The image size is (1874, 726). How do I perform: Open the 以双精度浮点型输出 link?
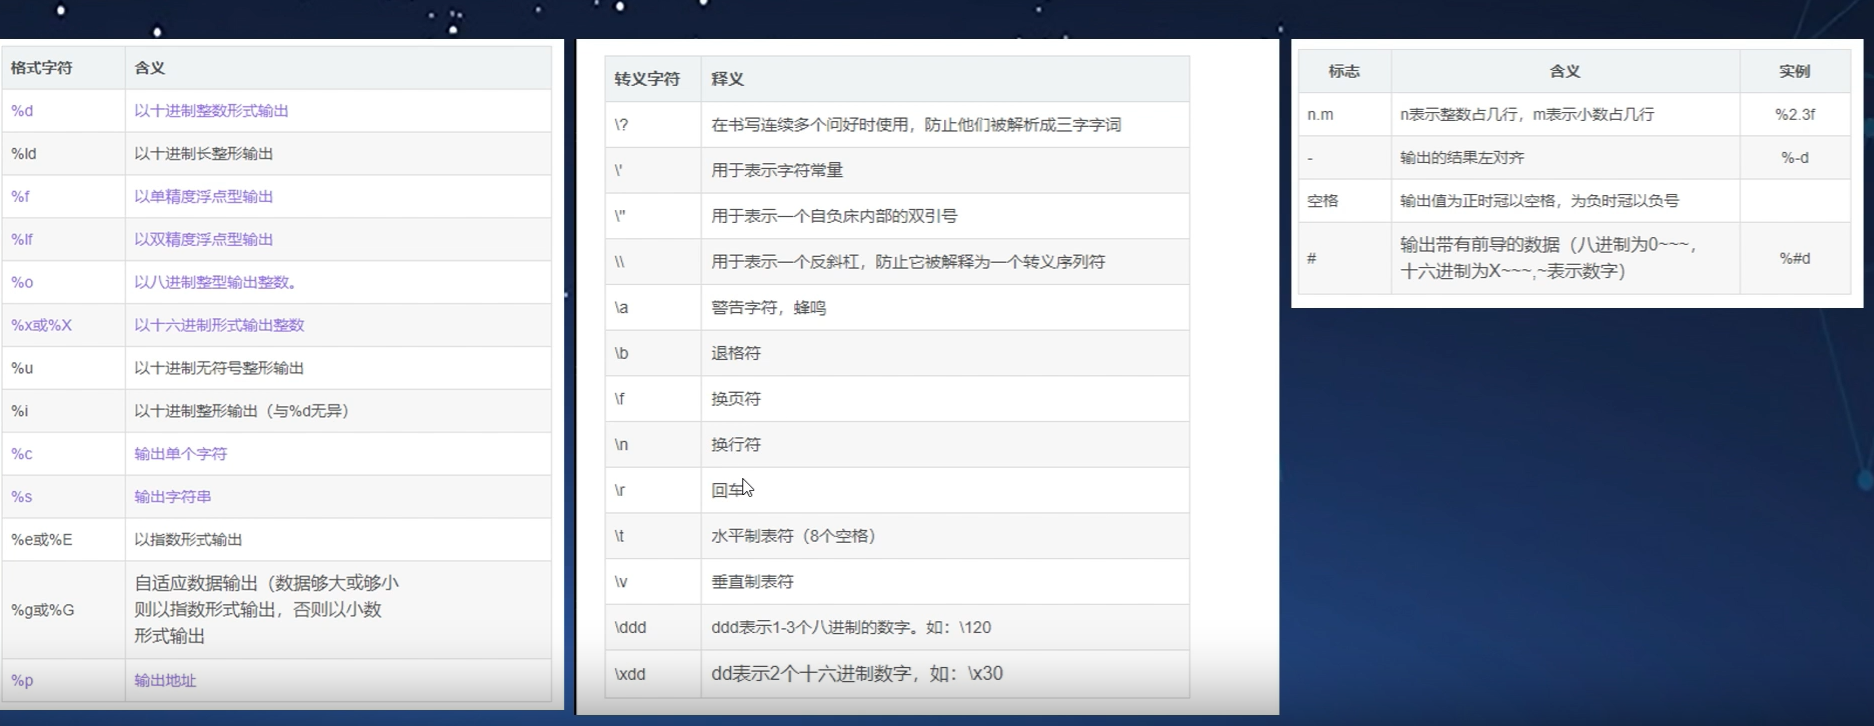click(203, 240)
